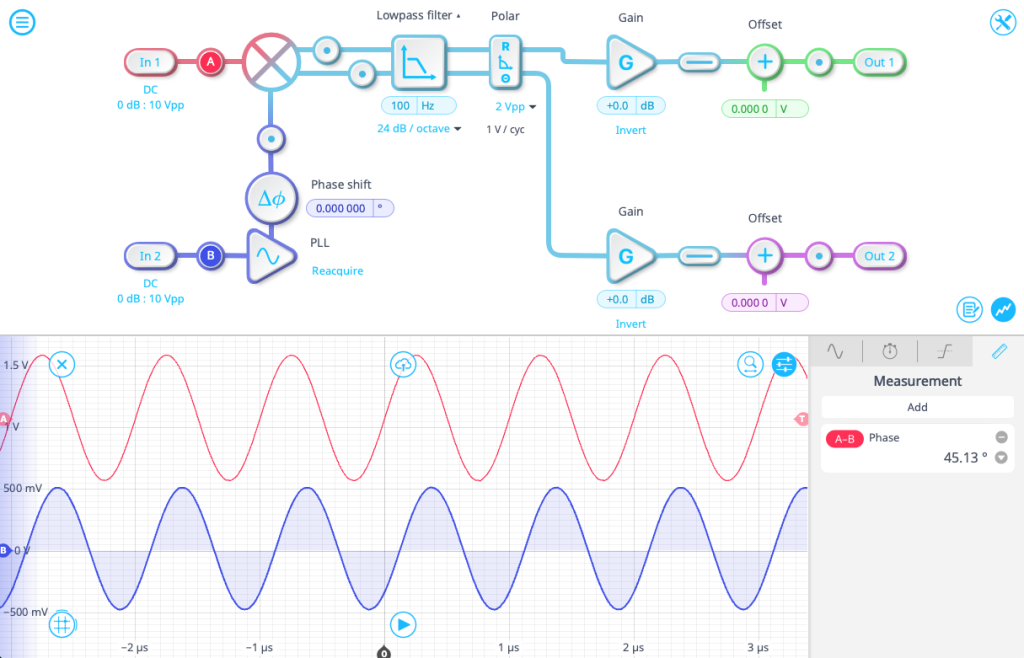Click the blue input B marker

(x=210, y=256)
